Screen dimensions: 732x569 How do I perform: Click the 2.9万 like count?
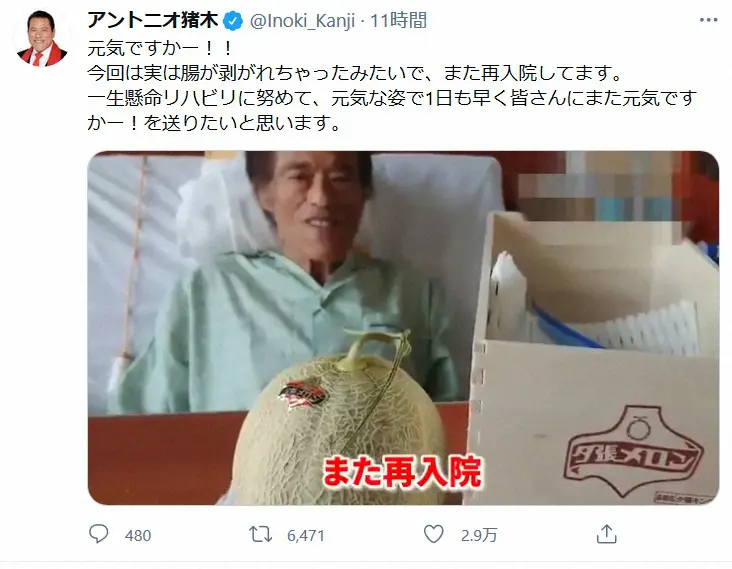479,535
